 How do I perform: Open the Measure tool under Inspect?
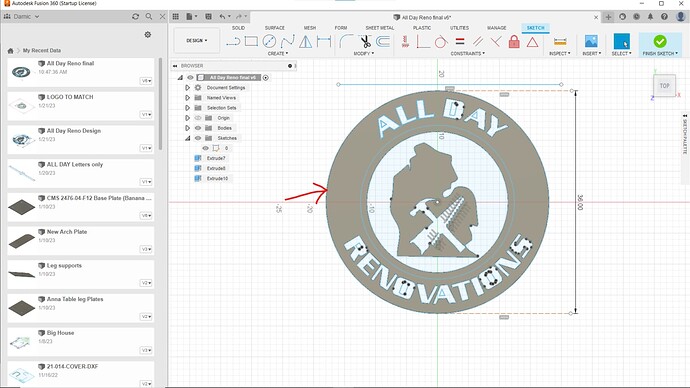[x=560, y=42]
